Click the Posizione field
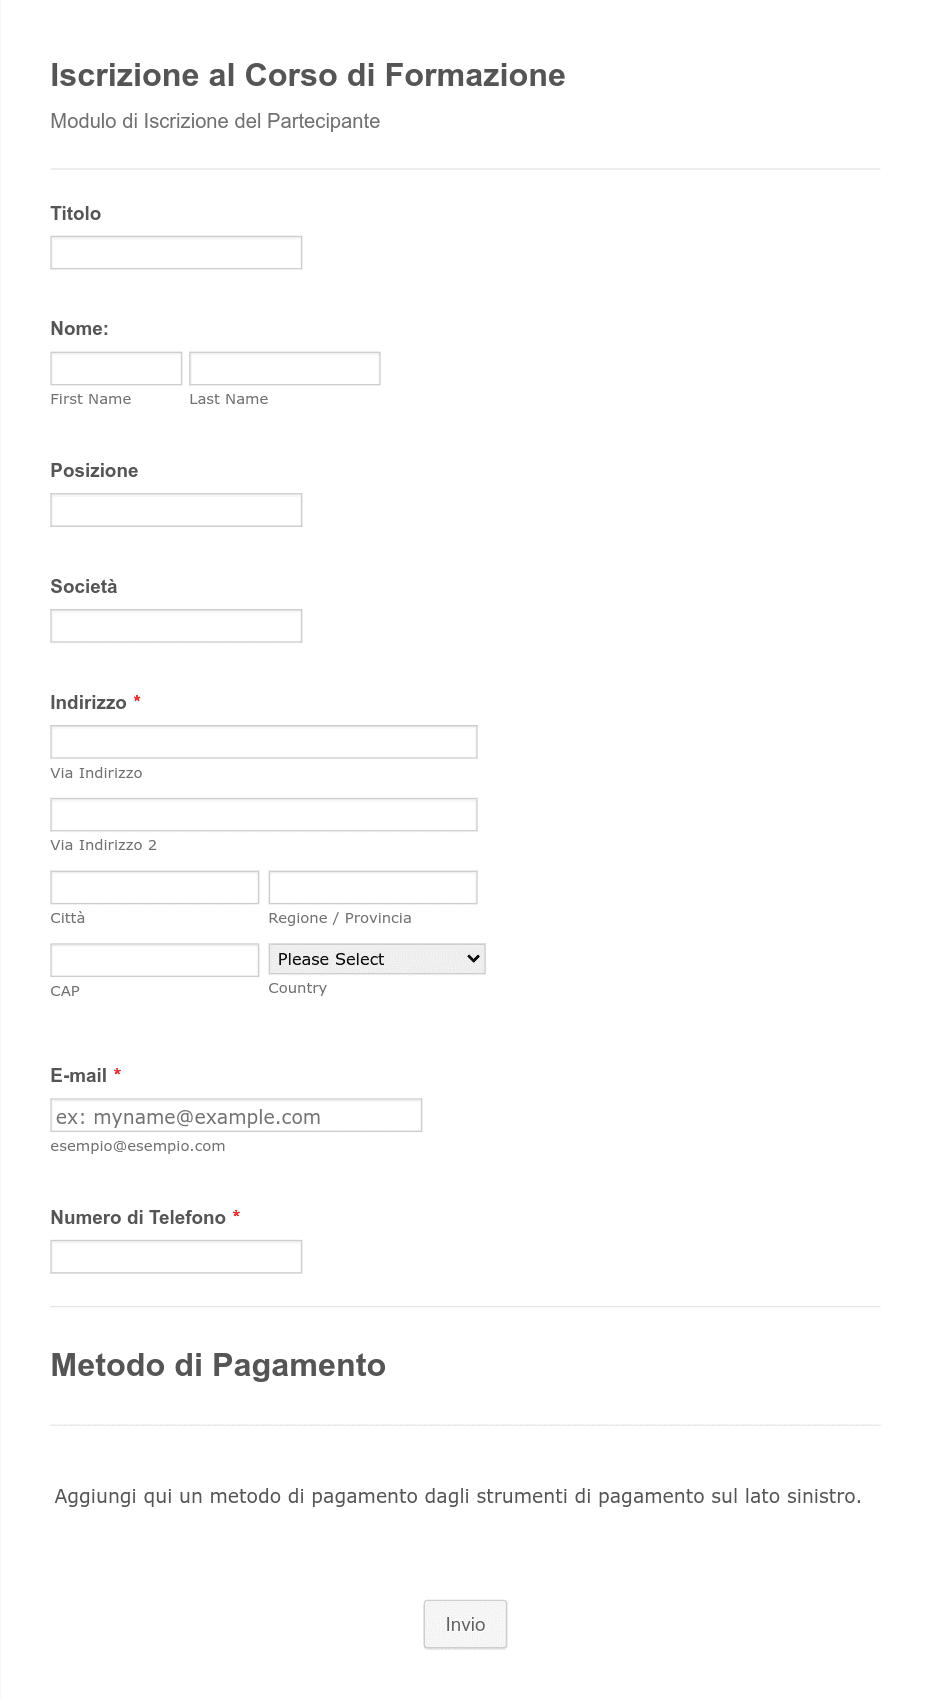Viewport: 930px width, 1698px height. (x=176, y=510)
